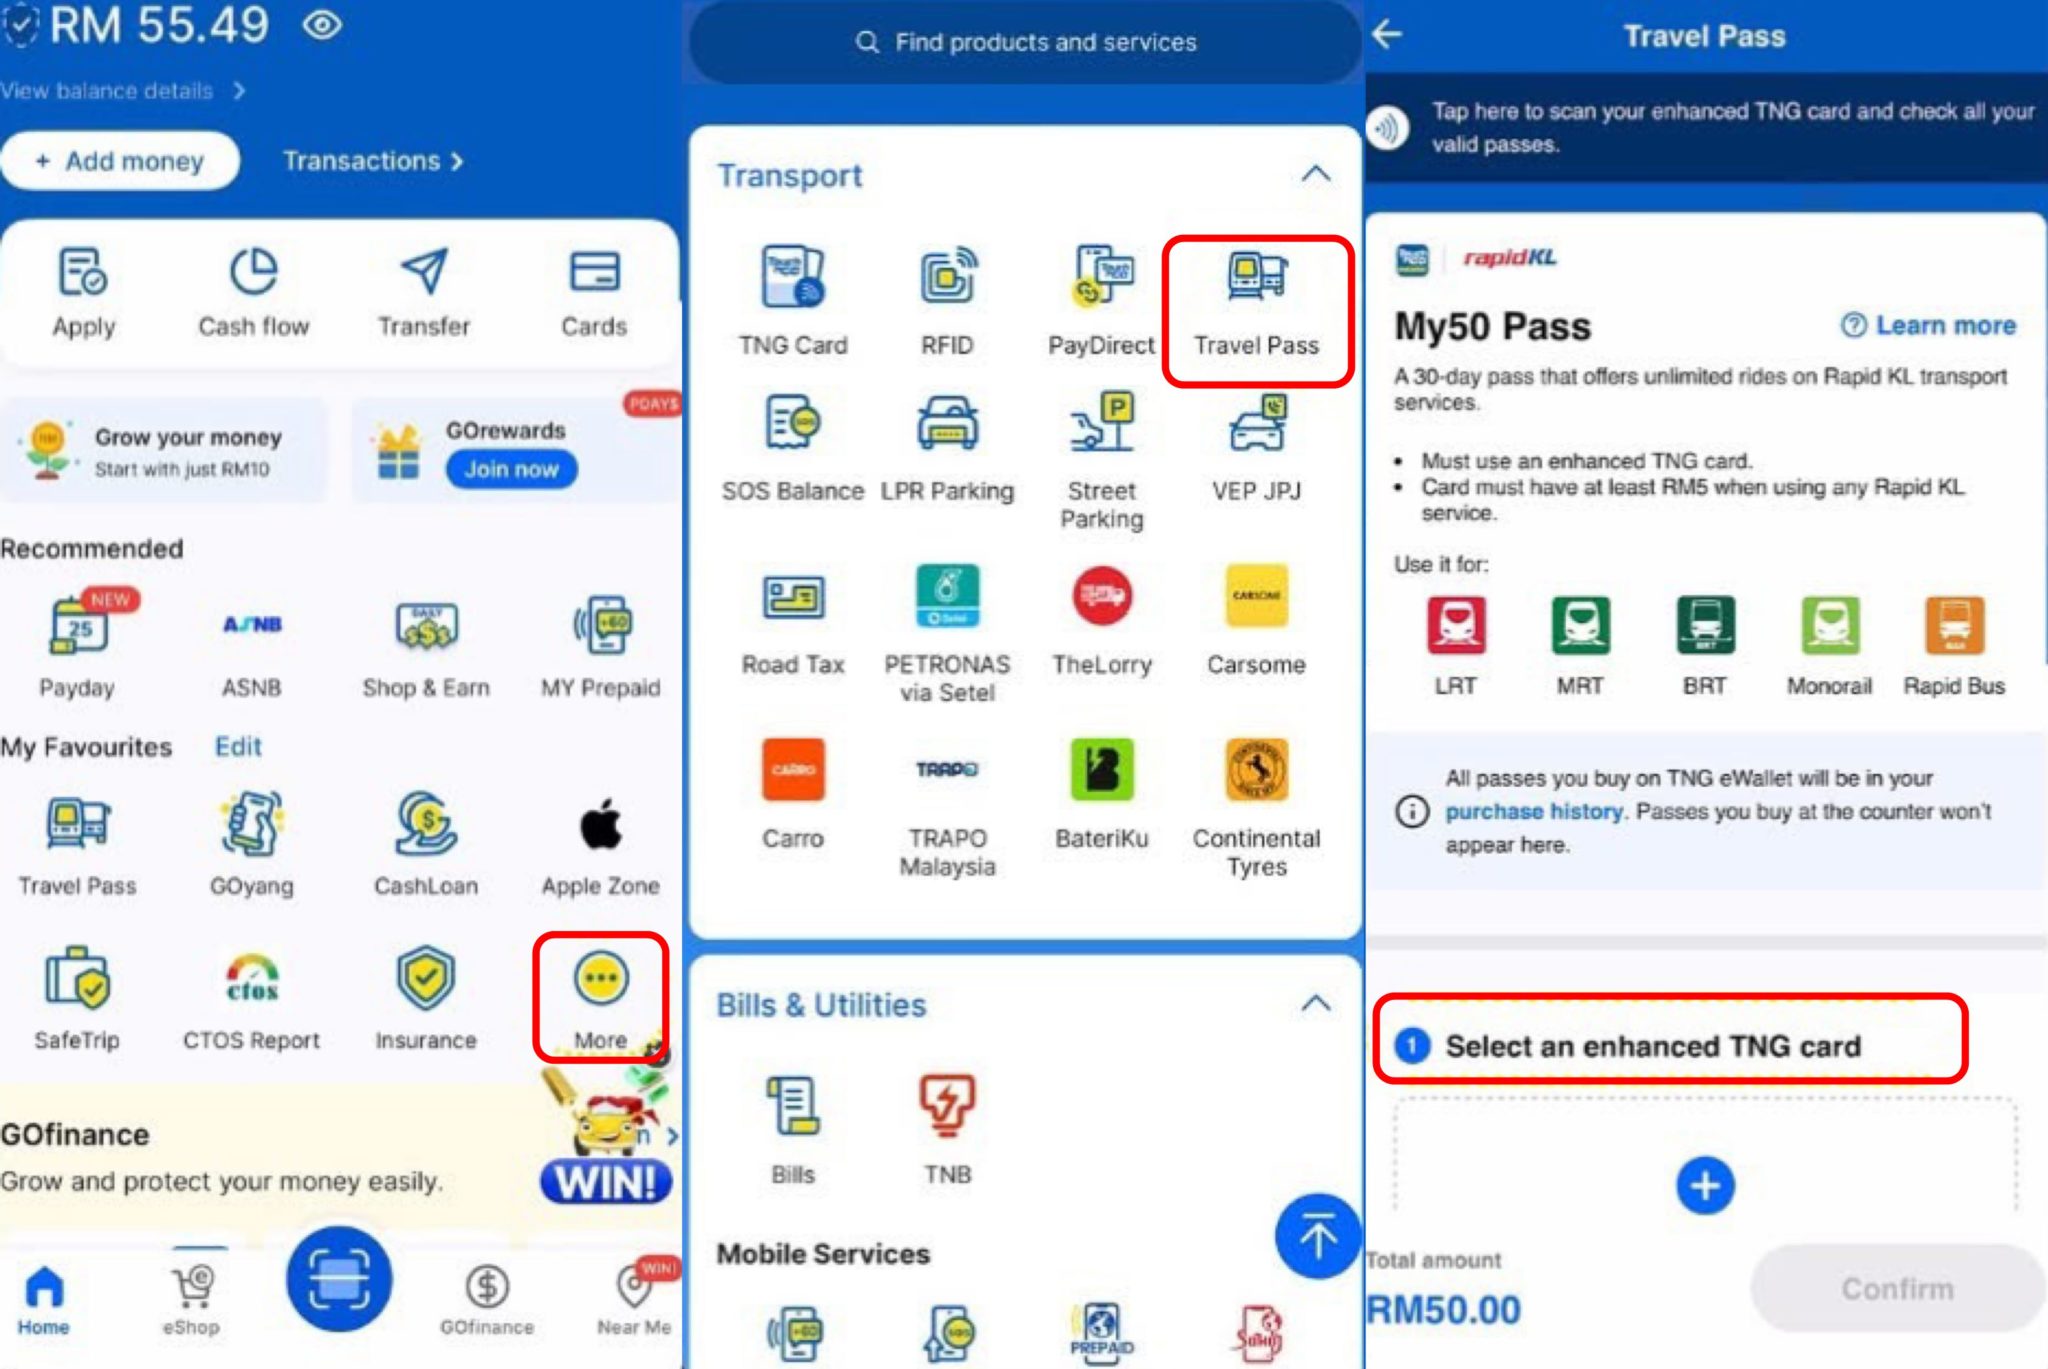The height and width of the screenshot is (1369, 2048).
Task: Edit My Favourites list
Action: (x=238, y=747)
